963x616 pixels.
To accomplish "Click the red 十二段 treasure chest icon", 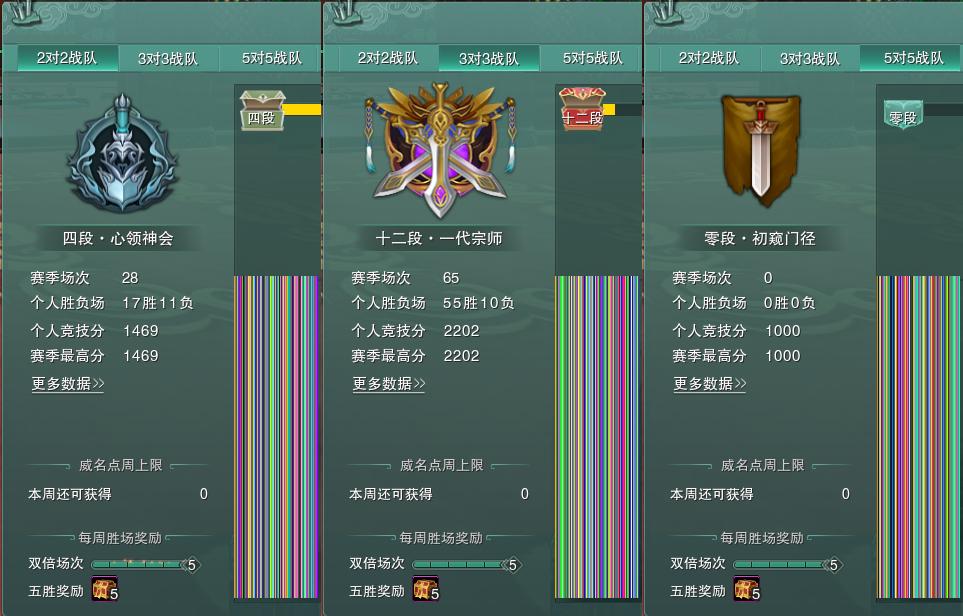I will tap(583, 108).
